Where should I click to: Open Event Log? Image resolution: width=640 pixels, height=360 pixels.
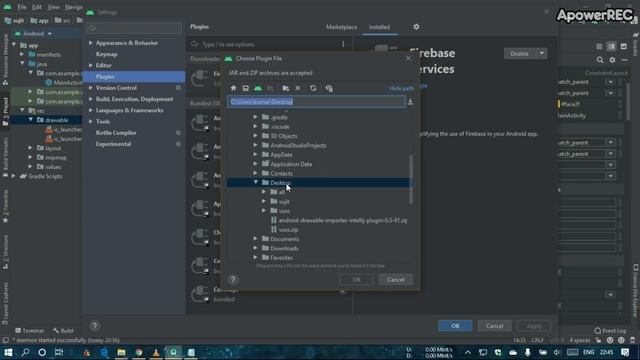[x=610, y=331]
